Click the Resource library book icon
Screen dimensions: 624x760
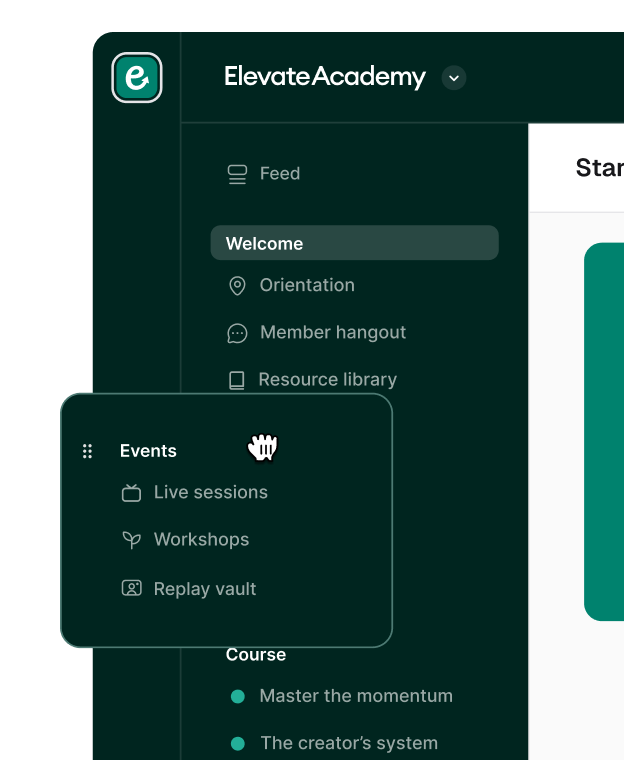[x=237, y=380]
